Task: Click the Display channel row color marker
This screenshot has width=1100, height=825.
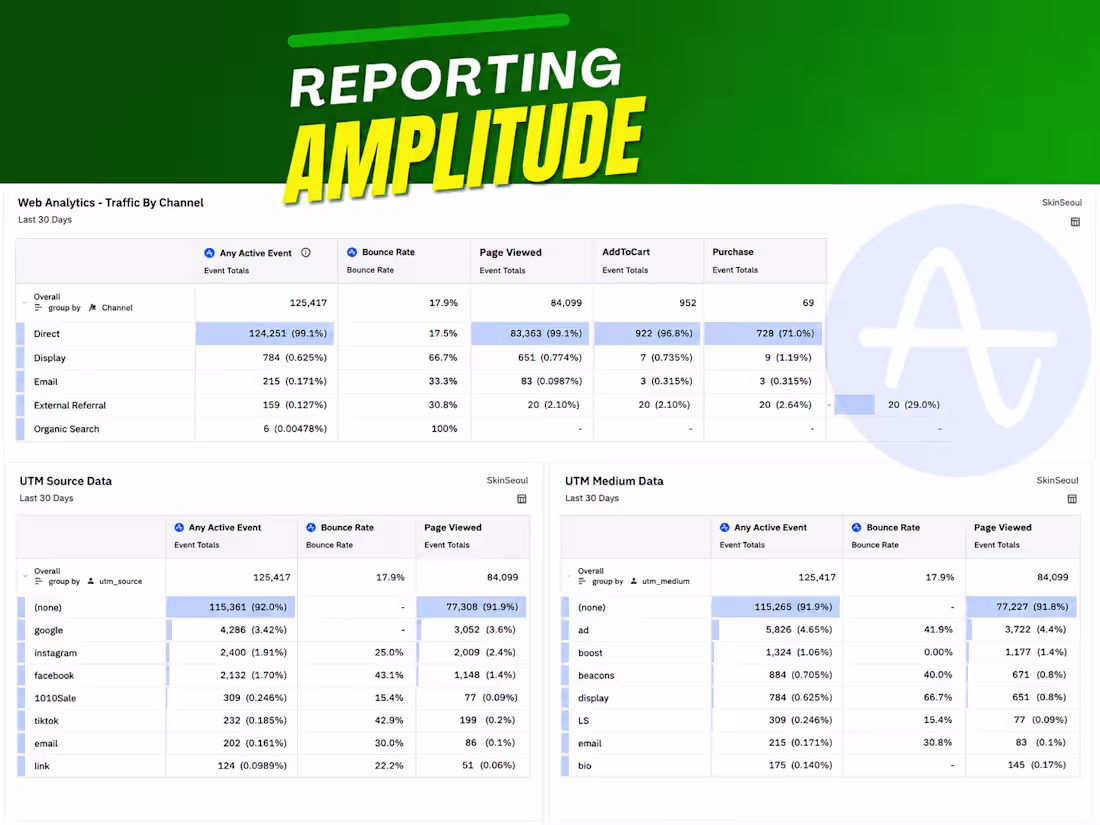Action: [x=20, y=358]
